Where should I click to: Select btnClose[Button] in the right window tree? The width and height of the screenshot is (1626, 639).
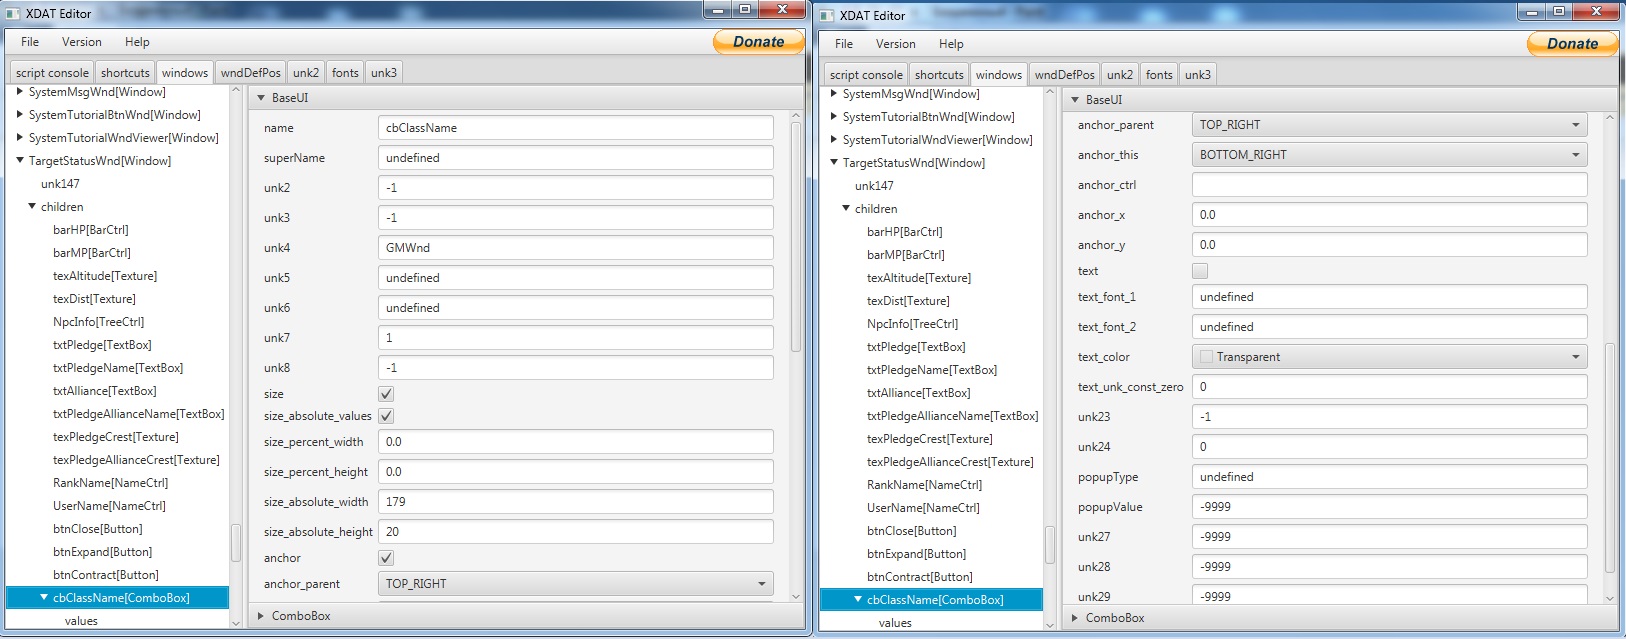[x=911, y=531]
